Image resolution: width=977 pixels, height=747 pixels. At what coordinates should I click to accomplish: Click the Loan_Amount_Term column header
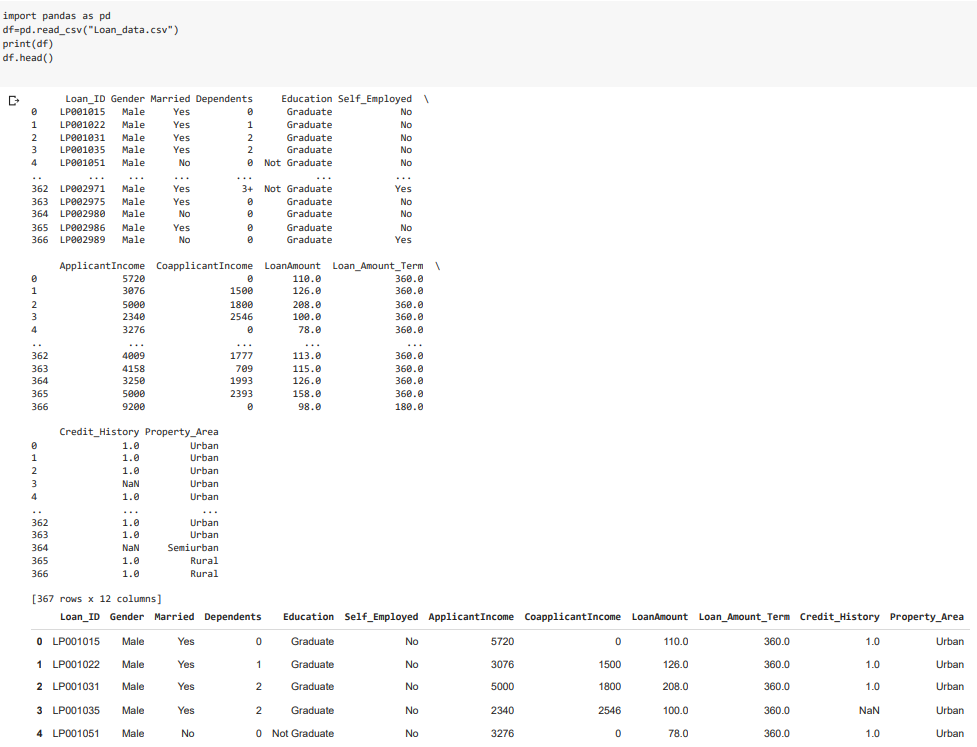click(x=745, y=616)
